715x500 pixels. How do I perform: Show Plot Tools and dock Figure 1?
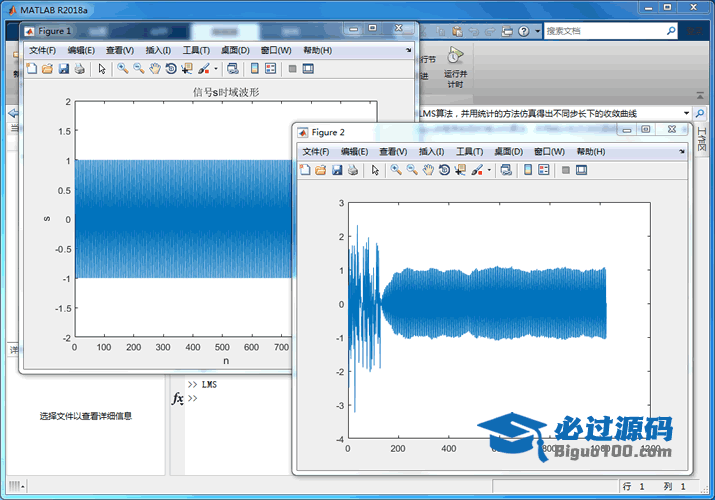[308, 69]
